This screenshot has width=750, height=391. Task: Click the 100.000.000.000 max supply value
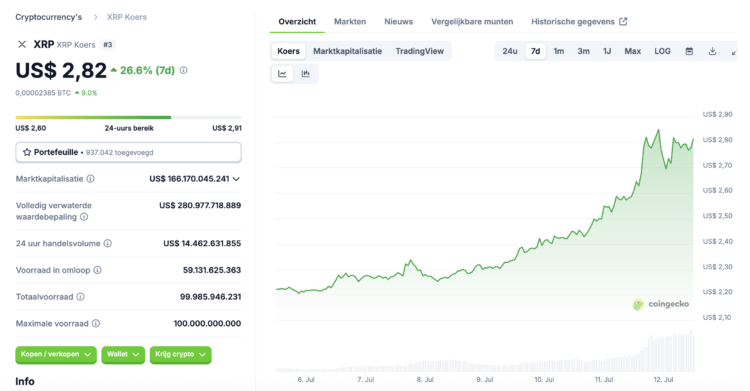pos(207,324)
